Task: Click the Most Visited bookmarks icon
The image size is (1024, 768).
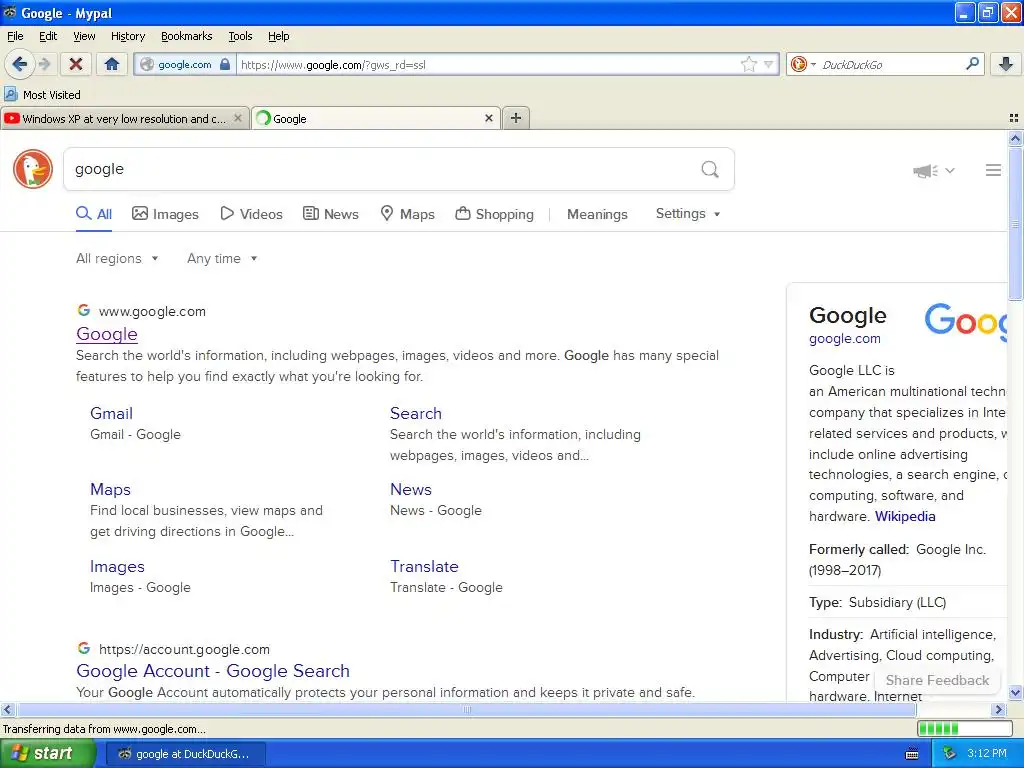Action: [x=10, y=95]
